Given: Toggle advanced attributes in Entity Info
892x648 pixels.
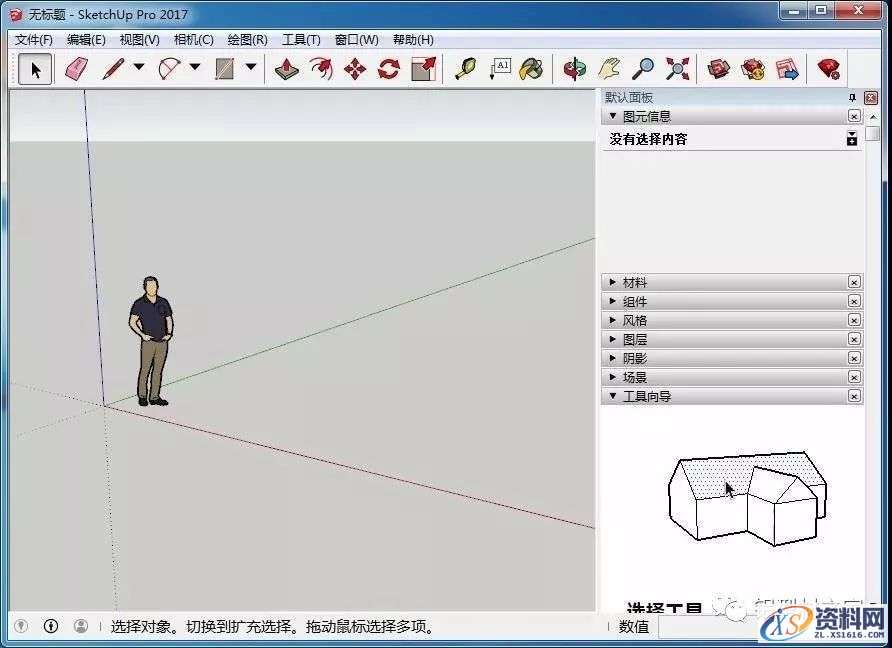Looking at the screenshot, I should (852, 138).
